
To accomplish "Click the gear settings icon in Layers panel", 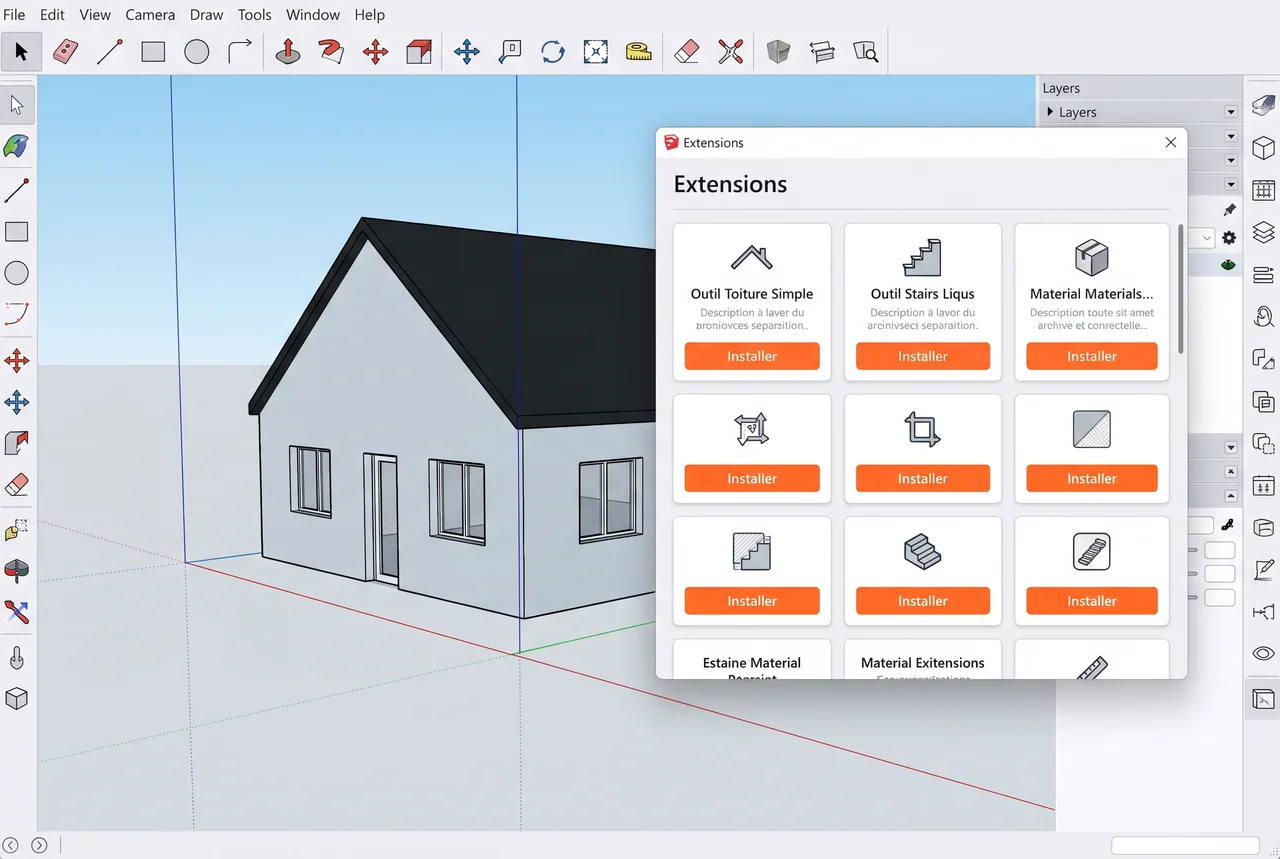I will click(1229, 238).
